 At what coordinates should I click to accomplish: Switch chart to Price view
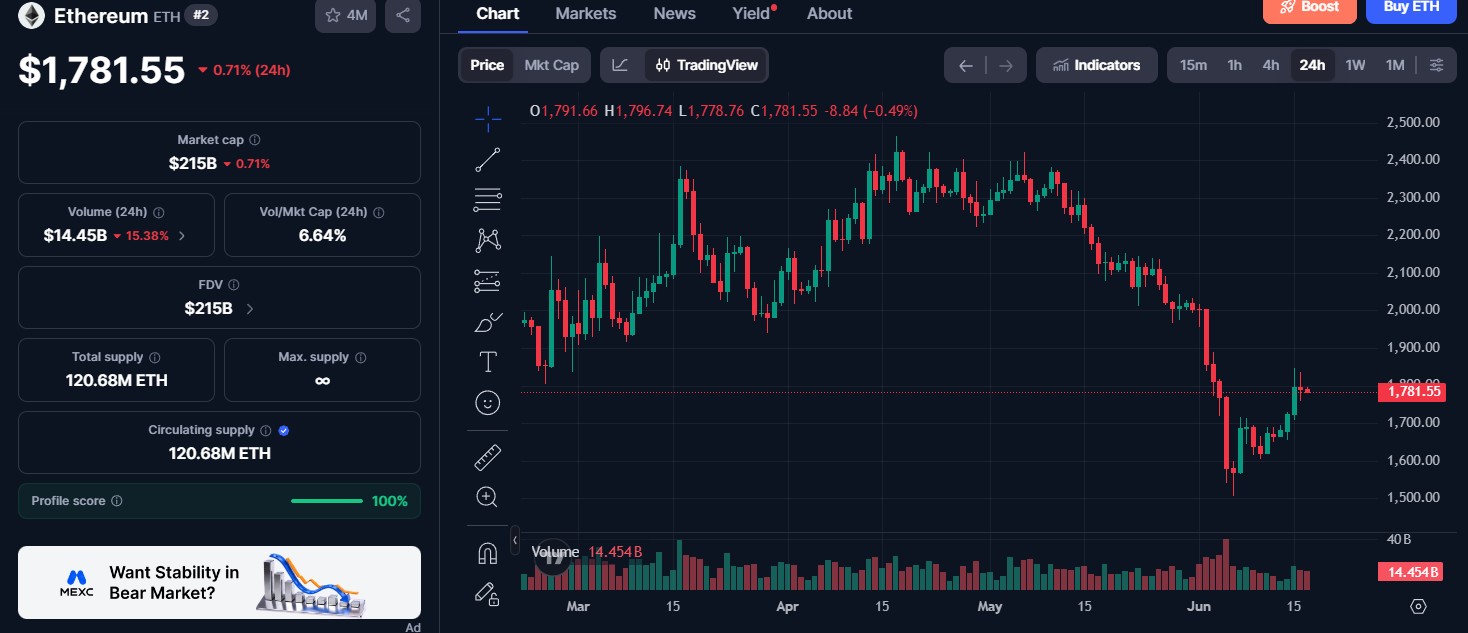[x=487, y=65]
